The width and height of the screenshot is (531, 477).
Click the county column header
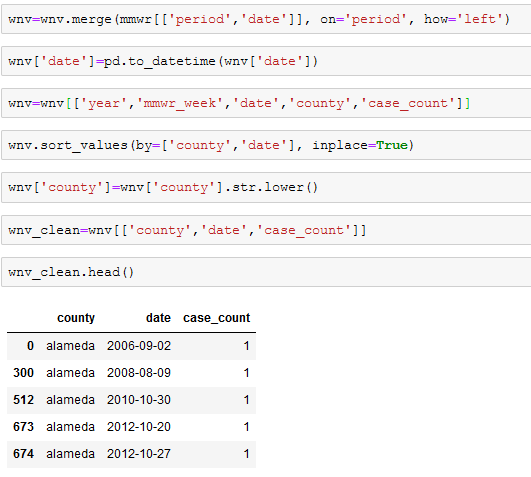coord(76,318)
